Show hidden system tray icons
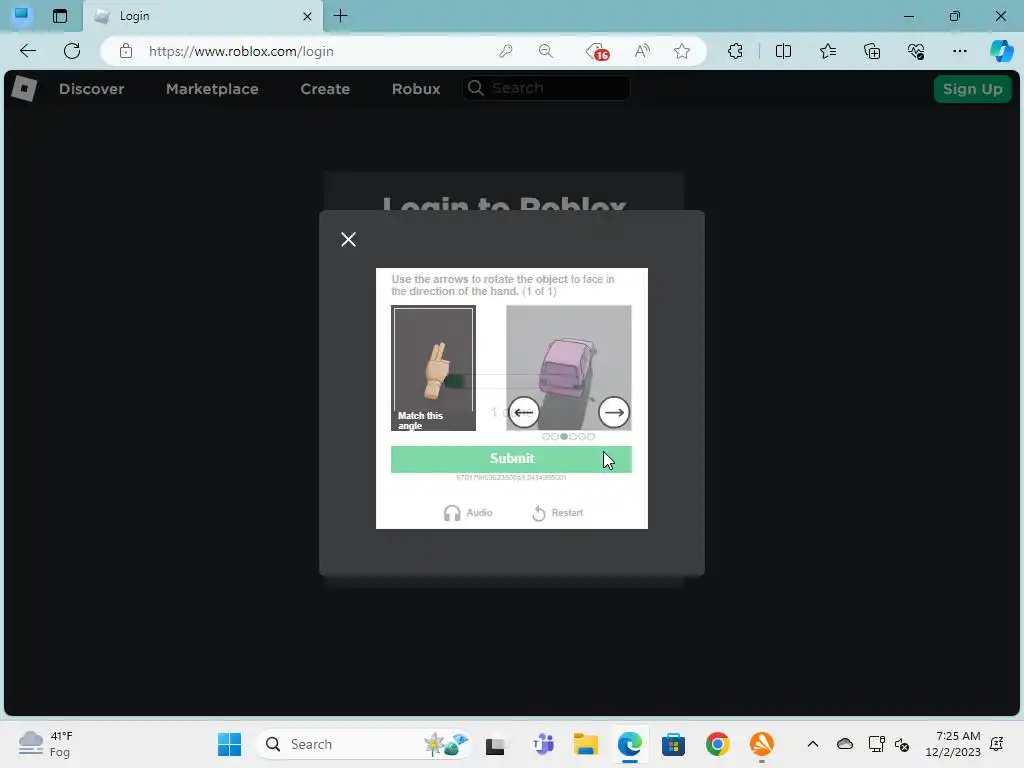 [812, 744]
